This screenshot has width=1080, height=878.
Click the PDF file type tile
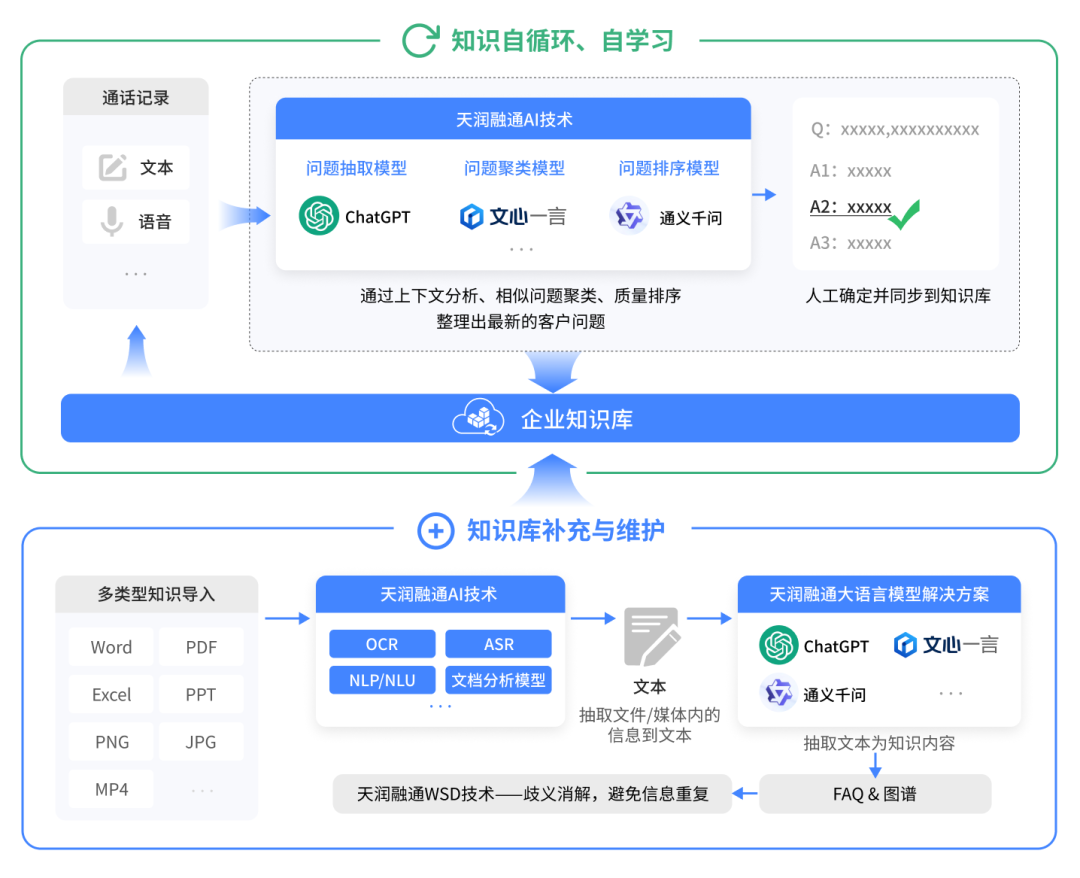[201, 647]
